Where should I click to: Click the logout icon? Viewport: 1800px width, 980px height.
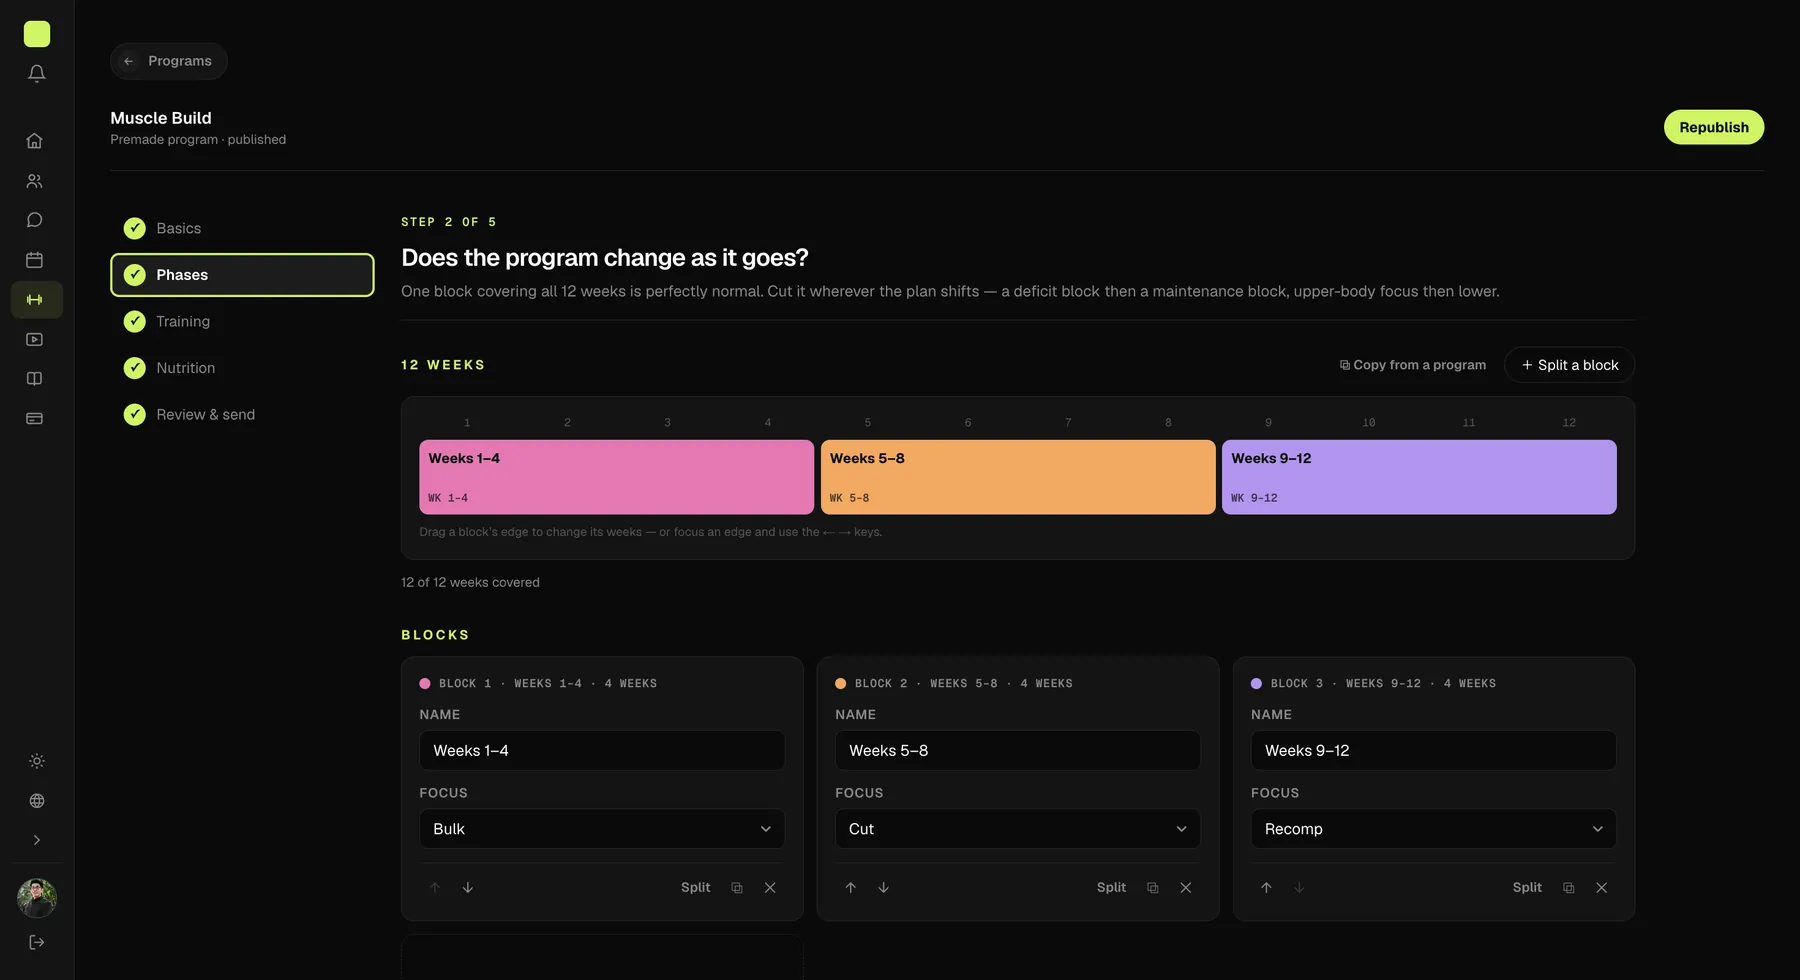tap(37, 942)
